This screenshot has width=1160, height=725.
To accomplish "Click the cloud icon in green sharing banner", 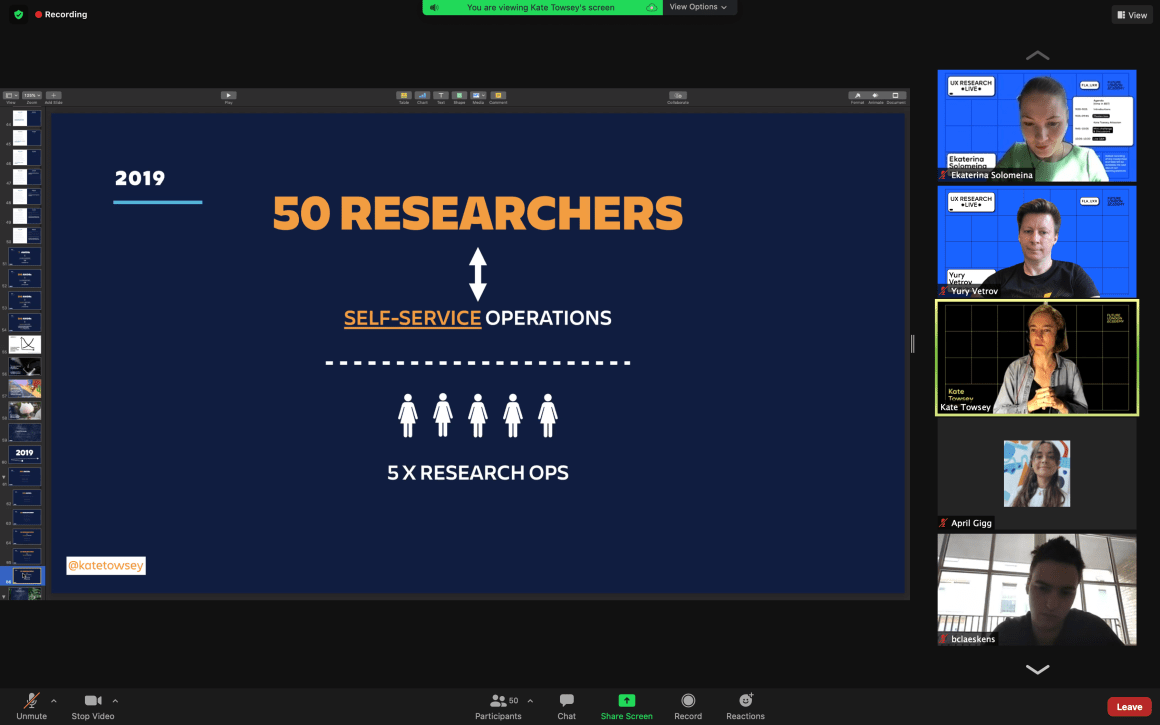I will click(x=651, y=7).
